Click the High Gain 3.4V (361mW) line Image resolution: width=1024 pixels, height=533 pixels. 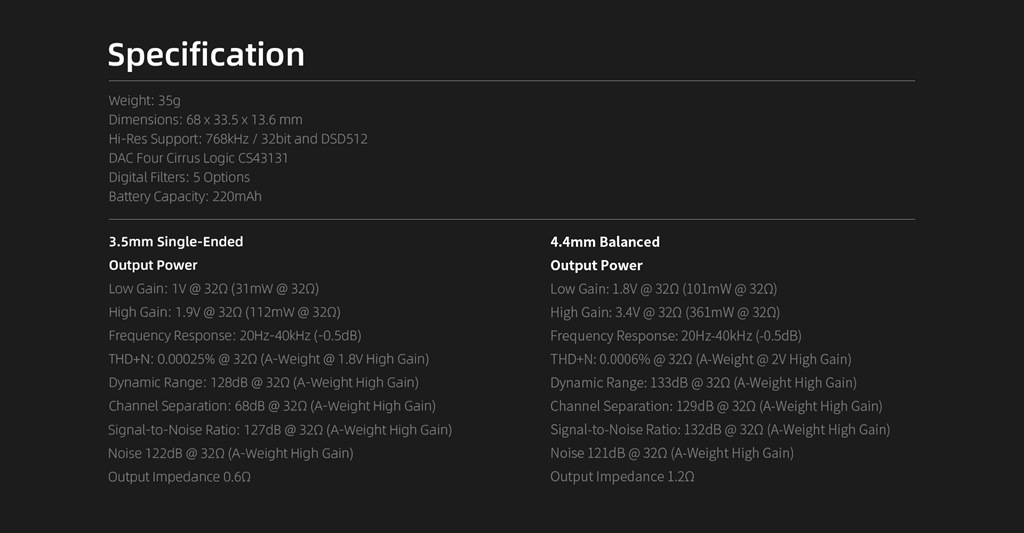(x=664, y=312)
